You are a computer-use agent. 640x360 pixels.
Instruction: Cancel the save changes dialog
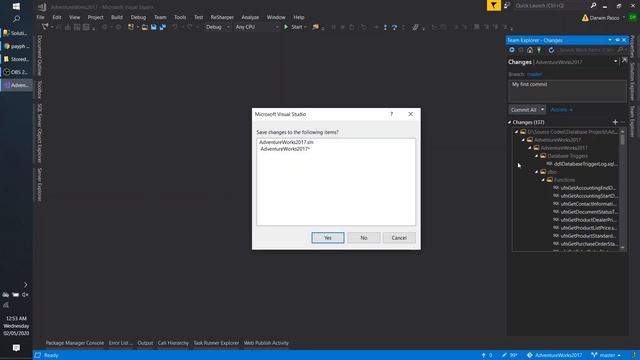point(399,238)
